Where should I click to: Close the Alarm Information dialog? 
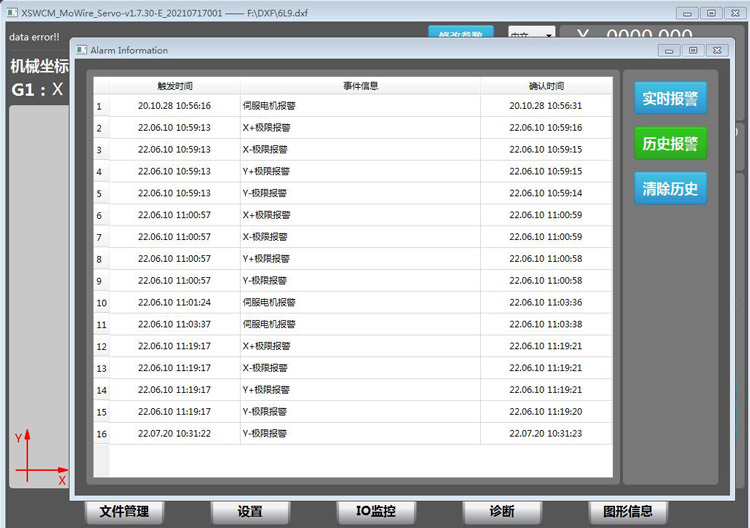[717, 50]
